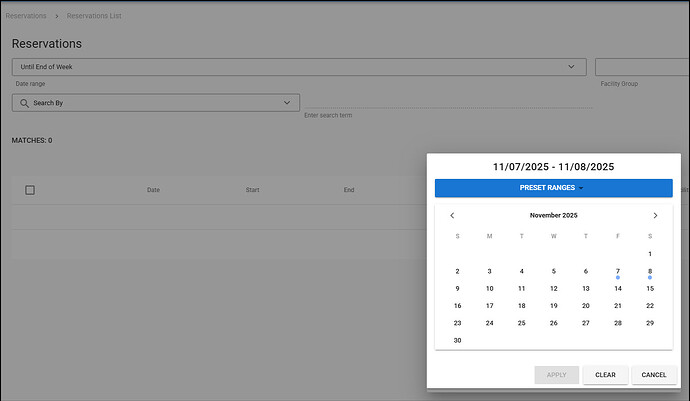Select November 1 on the calendar
The width and height of the screenshot is (690, 401).
tap(650, 254)
